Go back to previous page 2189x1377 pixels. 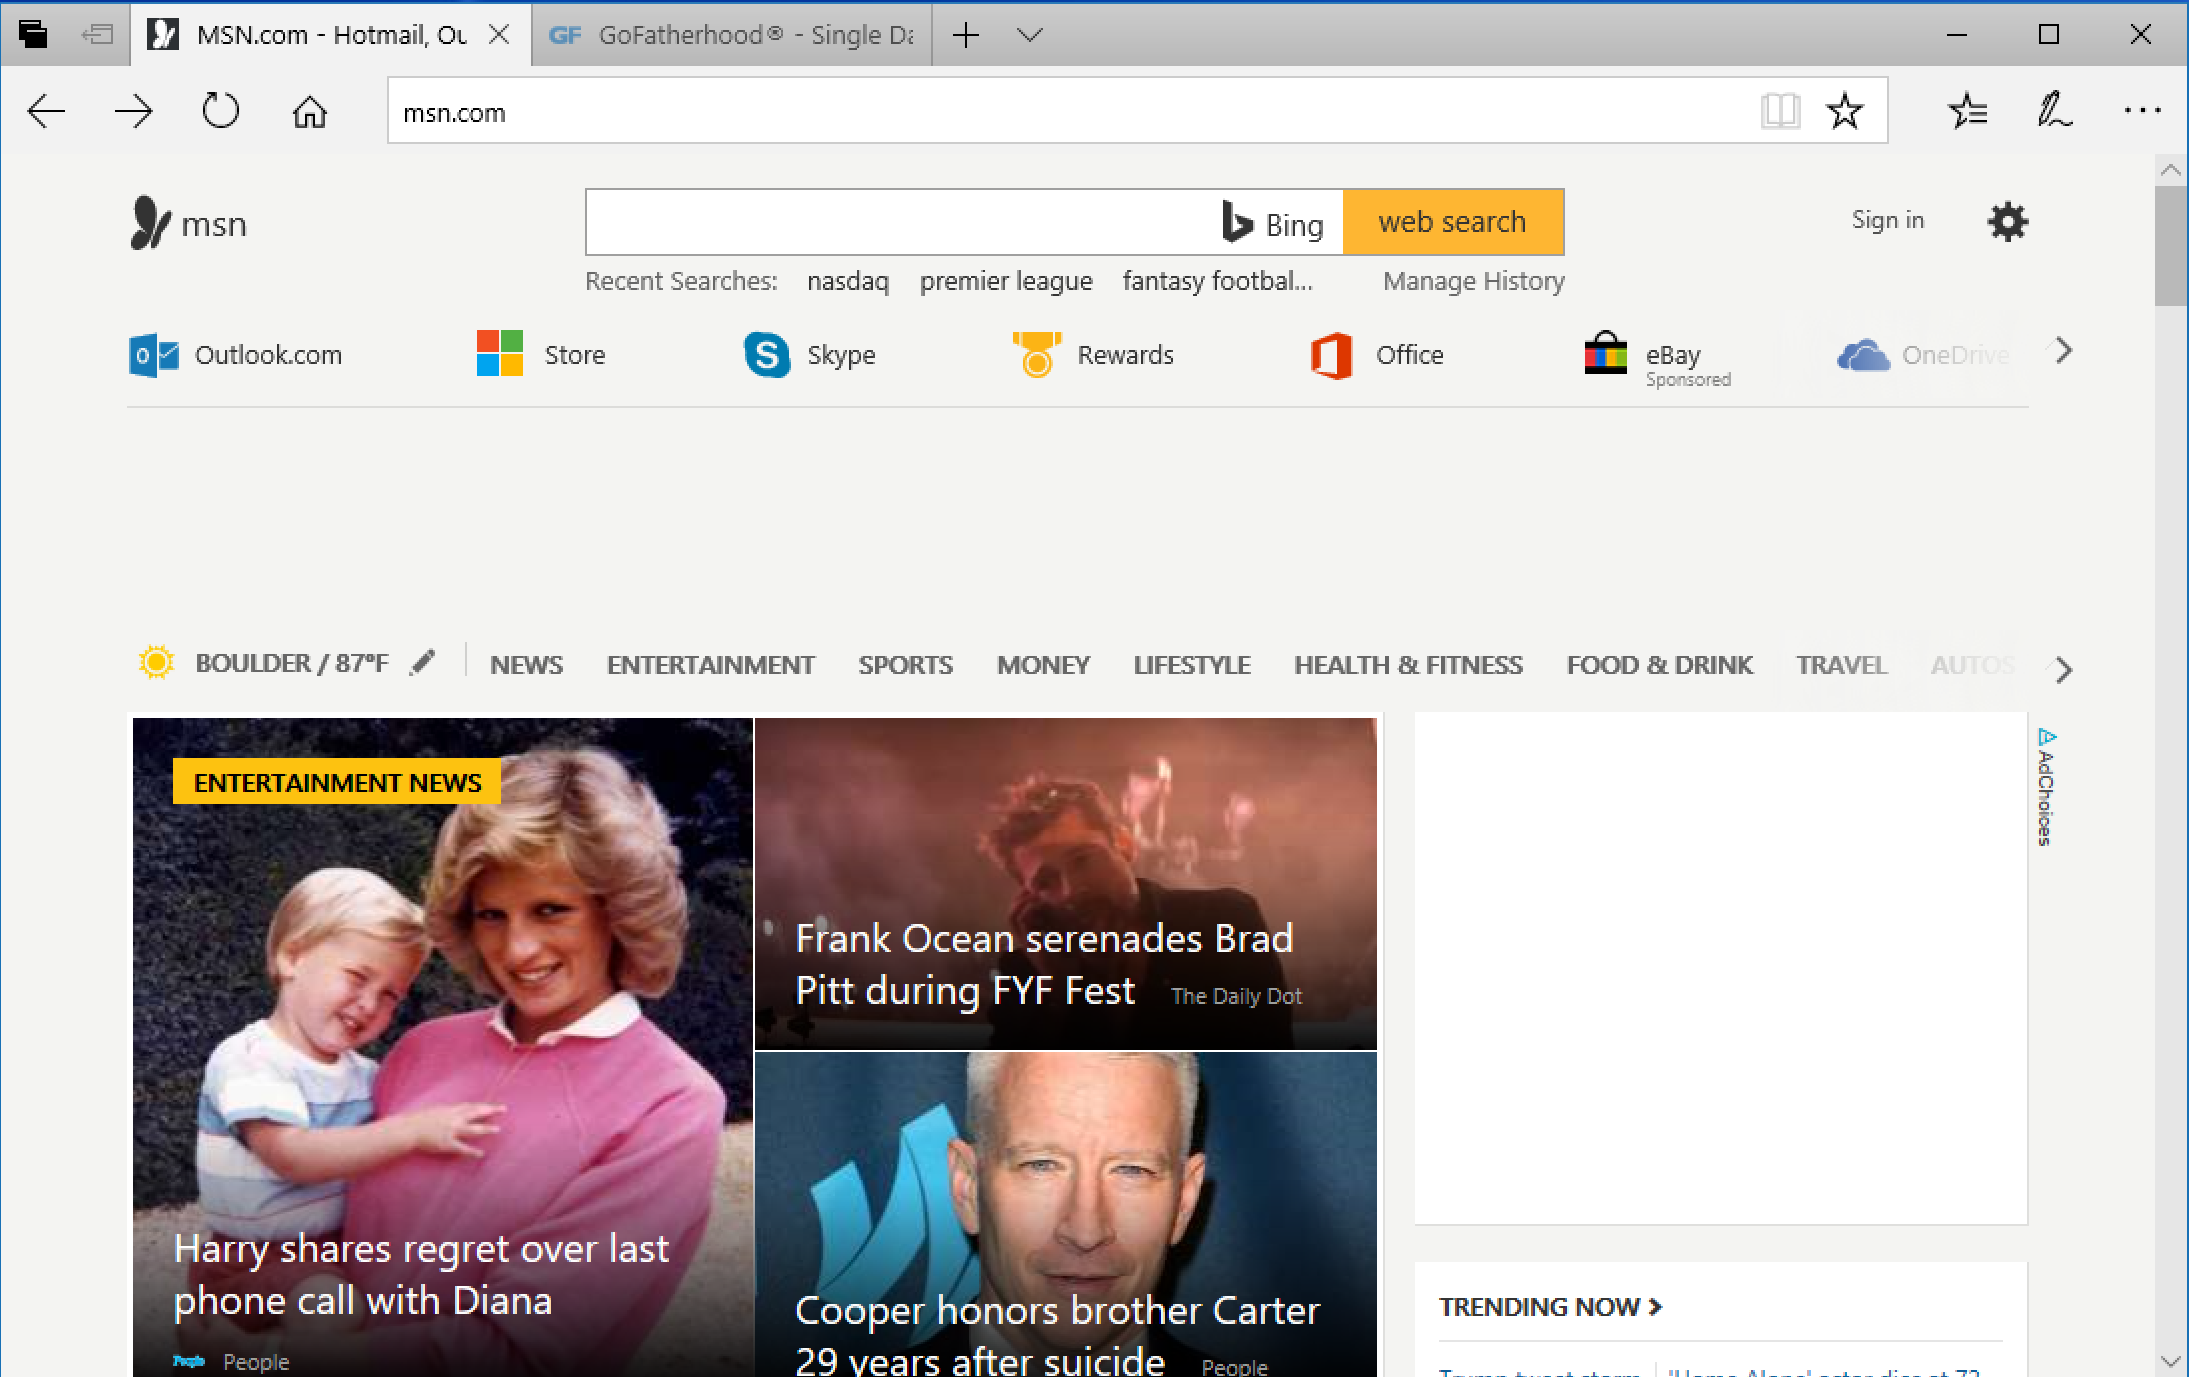(x=46, y=111)
